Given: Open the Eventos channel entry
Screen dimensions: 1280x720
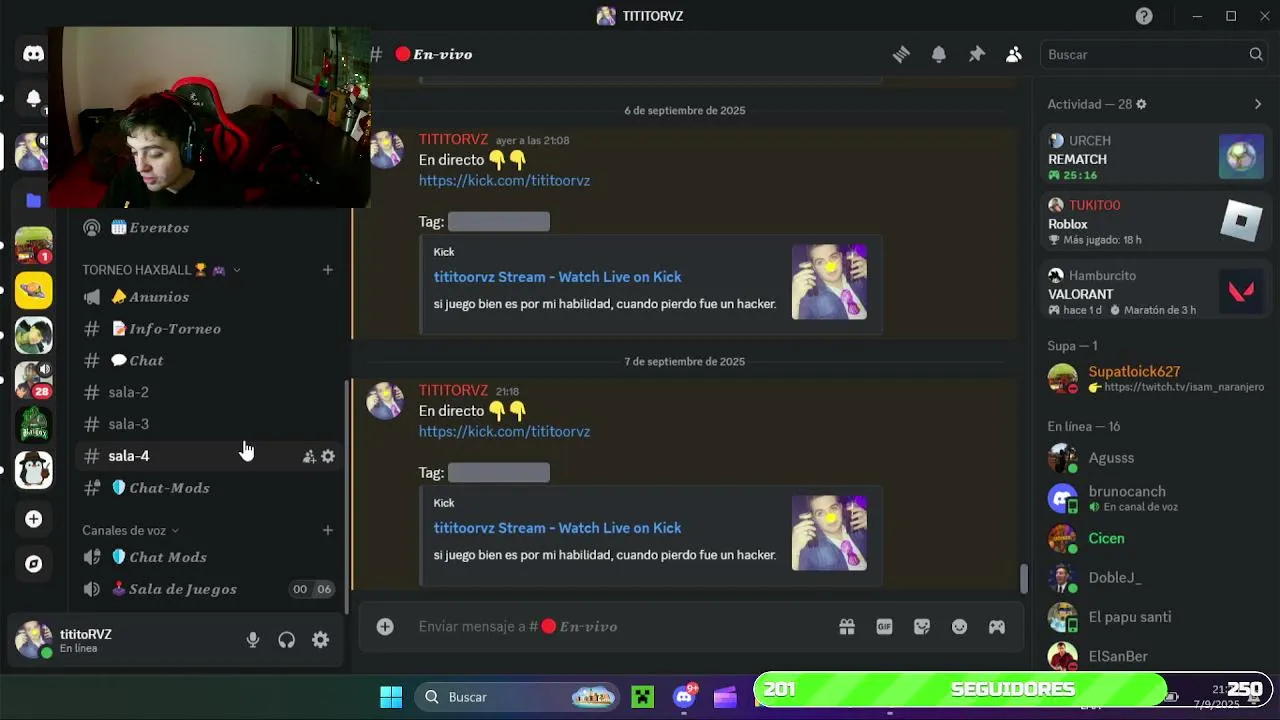Looking at the screenshot, I should [208, 228].
